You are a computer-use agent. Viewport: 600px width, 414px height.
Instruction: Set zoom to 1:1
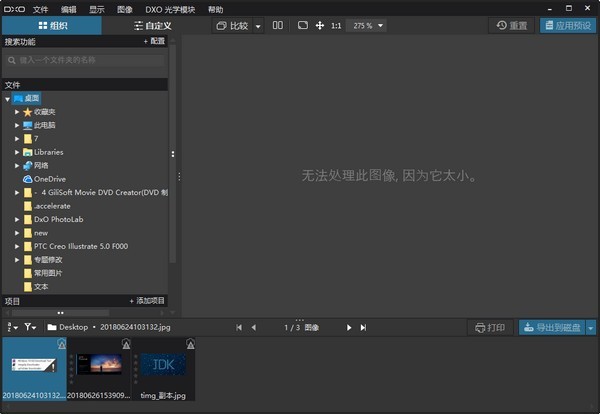point(336,26)
